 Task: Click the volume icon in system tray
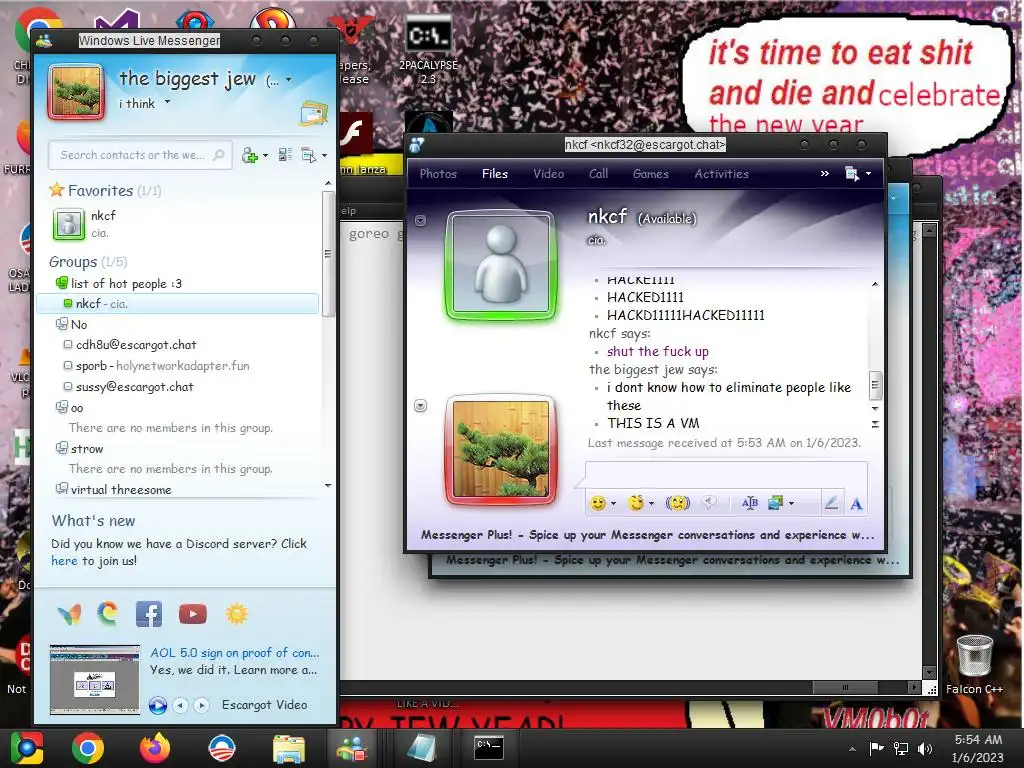(925, 748)
